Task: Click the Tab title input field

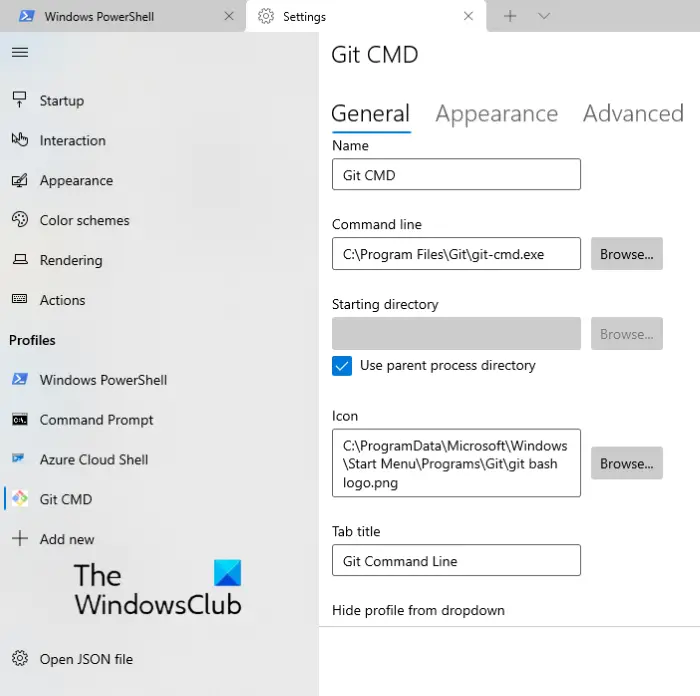Action: 456,560
